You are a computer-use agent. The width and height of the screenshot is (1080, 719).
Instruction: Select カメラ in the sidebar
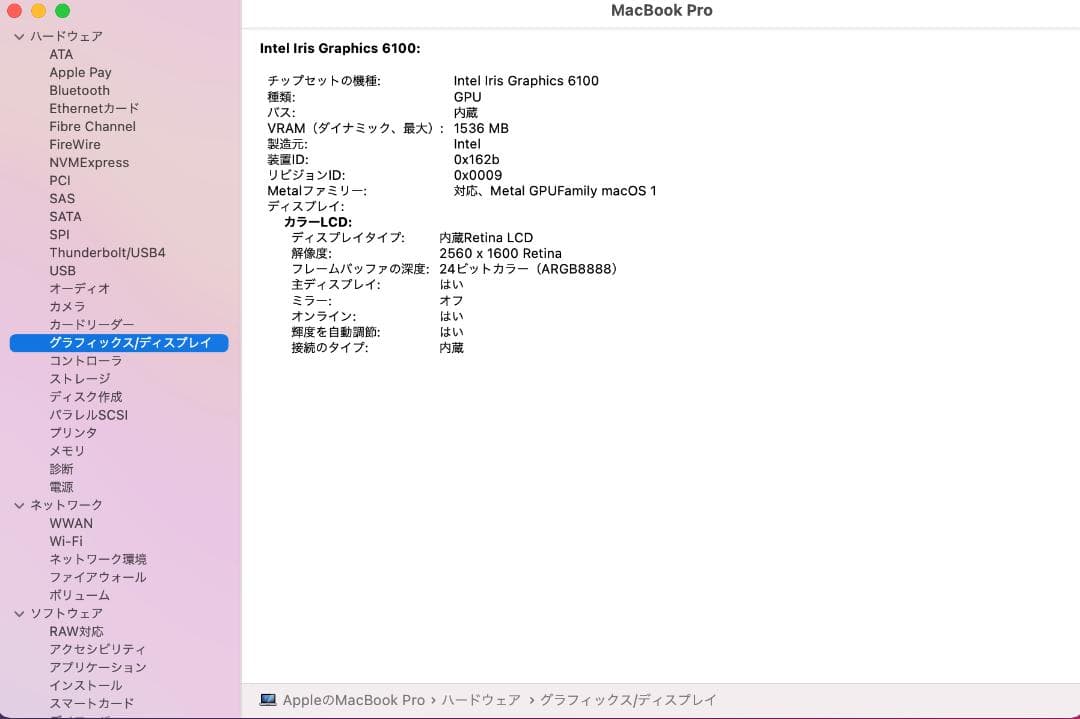(67, 306)
